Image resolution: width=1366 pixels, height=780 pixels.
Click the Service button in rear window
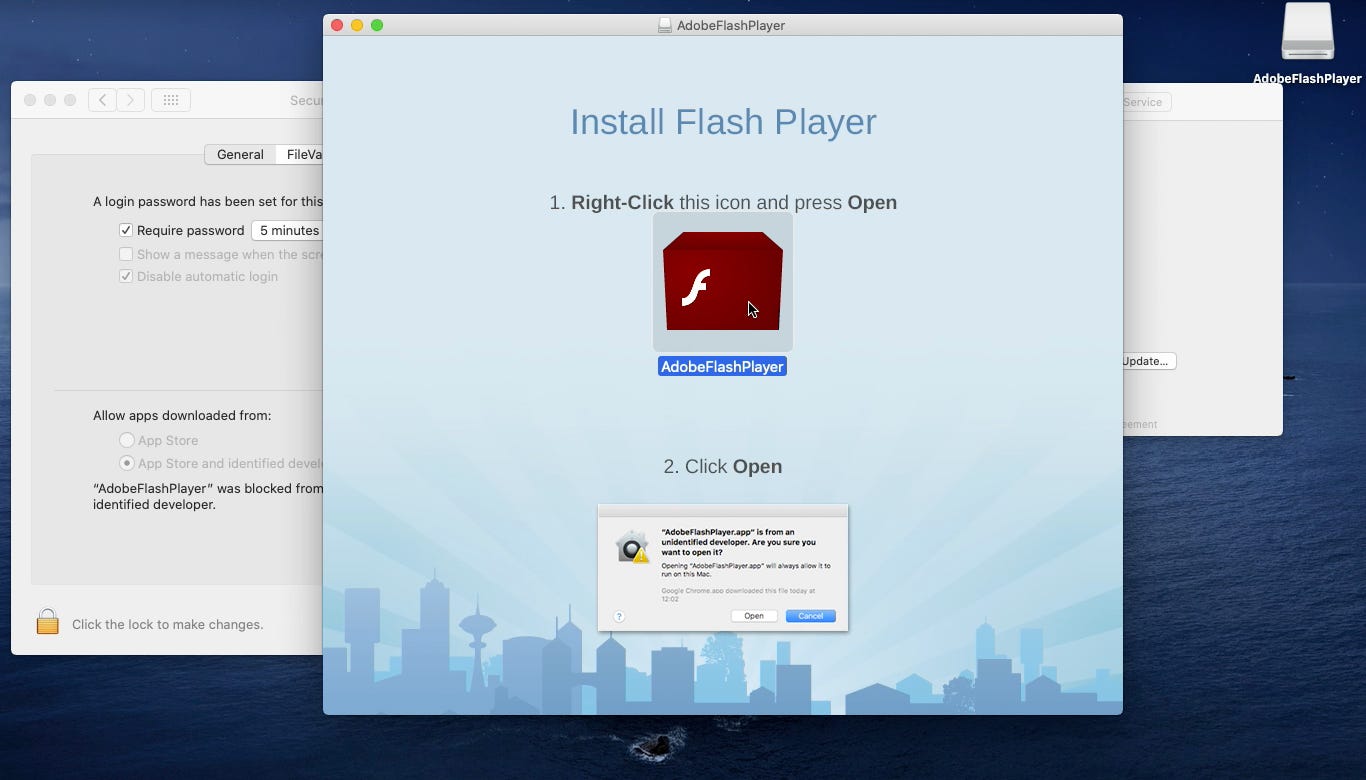[1145, 102]
